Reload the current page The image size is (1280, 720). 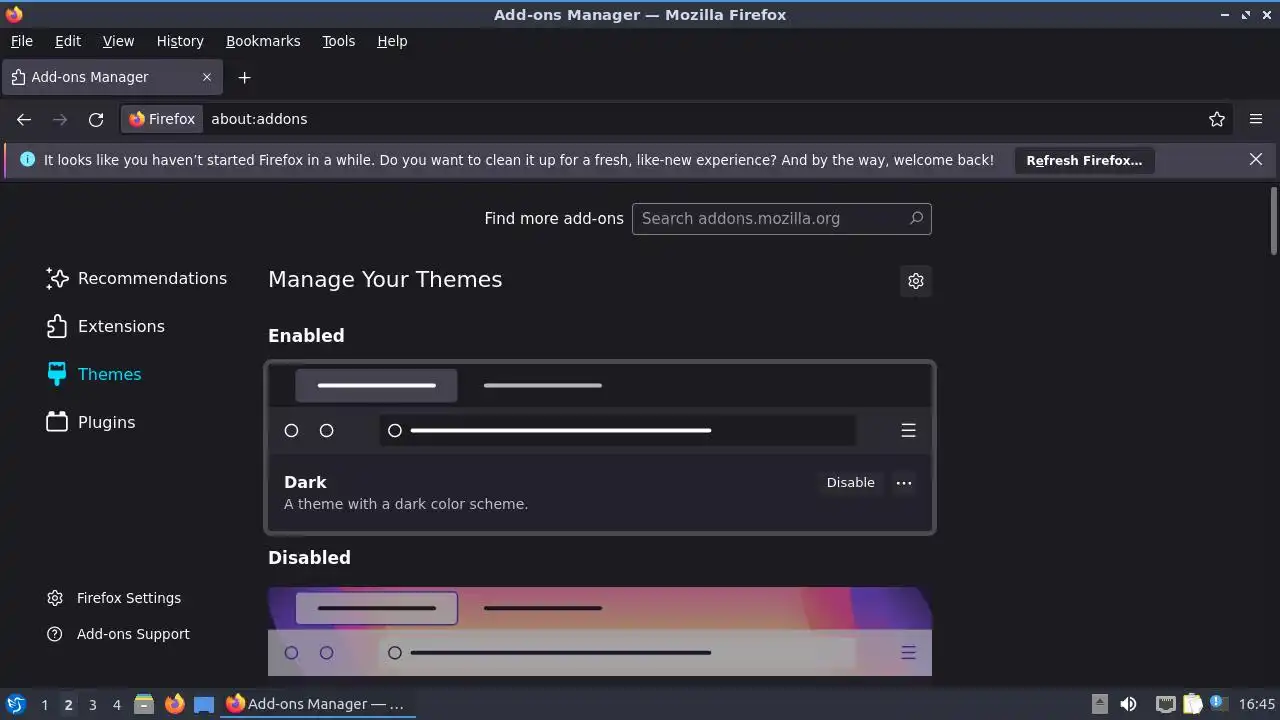coord(96,119)
